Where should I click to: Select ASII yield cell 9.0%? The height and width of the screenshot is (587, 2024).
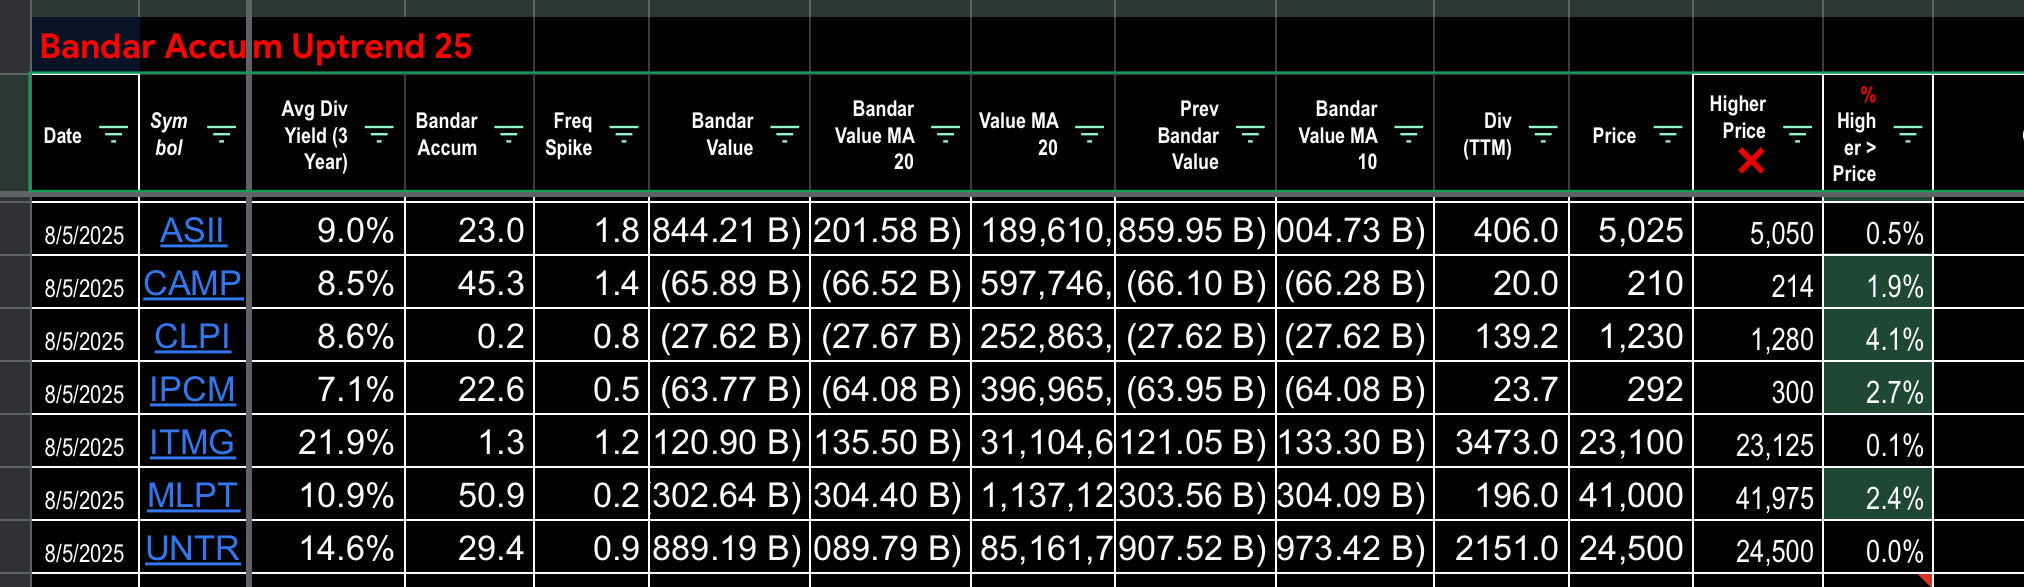pos(327,230)
